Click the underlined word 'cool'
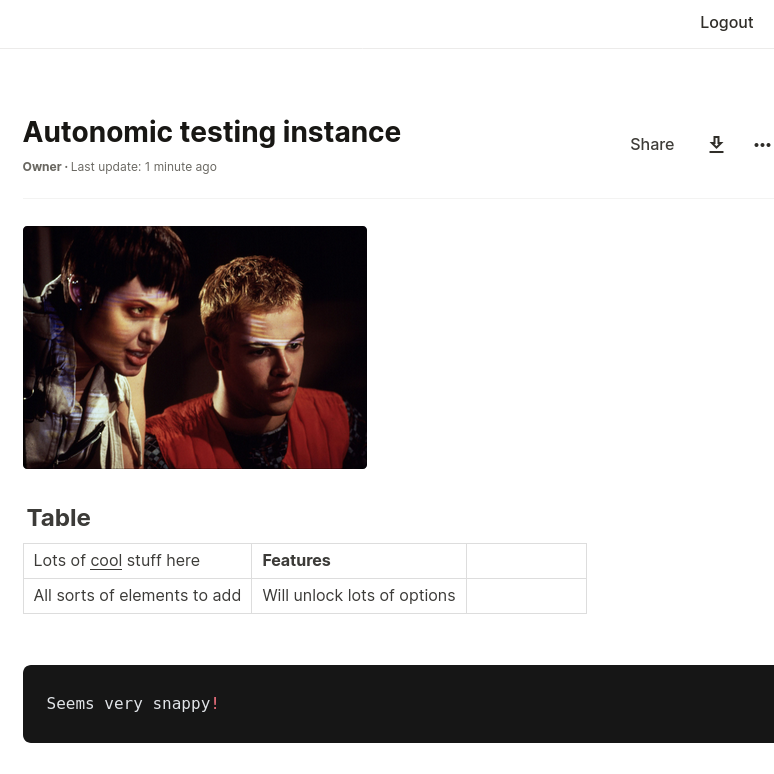This screenshot has width=774, height=774. (106, 561)
